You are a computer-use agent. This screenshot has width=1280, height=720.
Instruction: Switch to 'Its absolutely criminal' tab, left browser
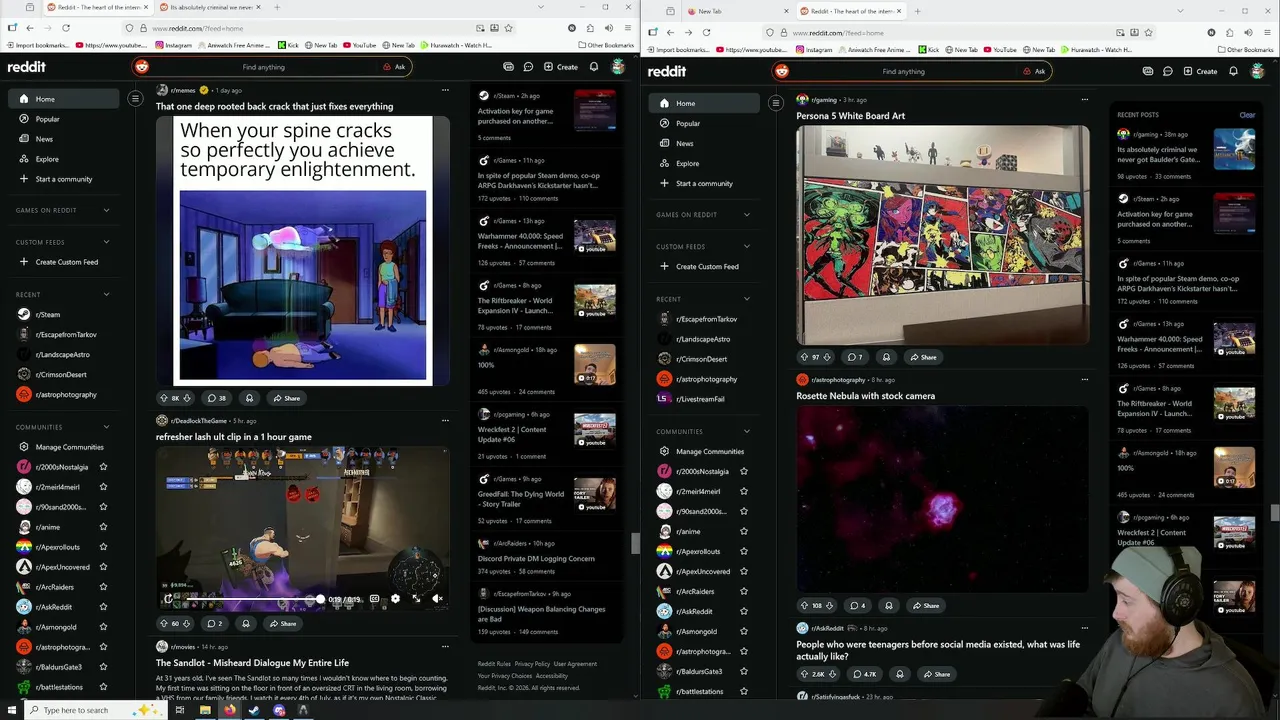point(209,7)
